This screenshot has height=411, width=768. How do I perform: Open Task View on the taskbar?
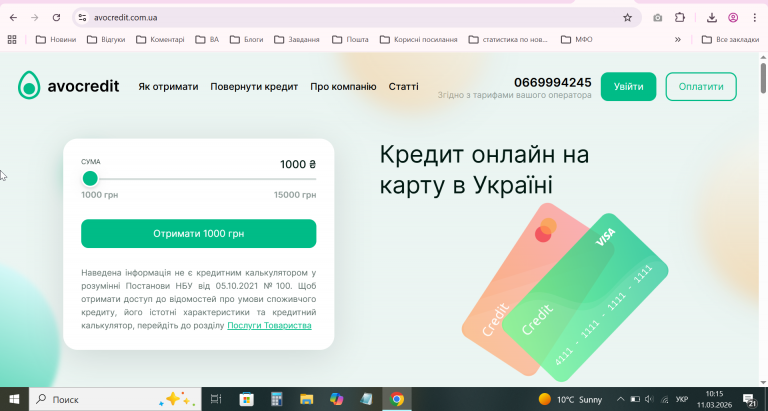216,399
